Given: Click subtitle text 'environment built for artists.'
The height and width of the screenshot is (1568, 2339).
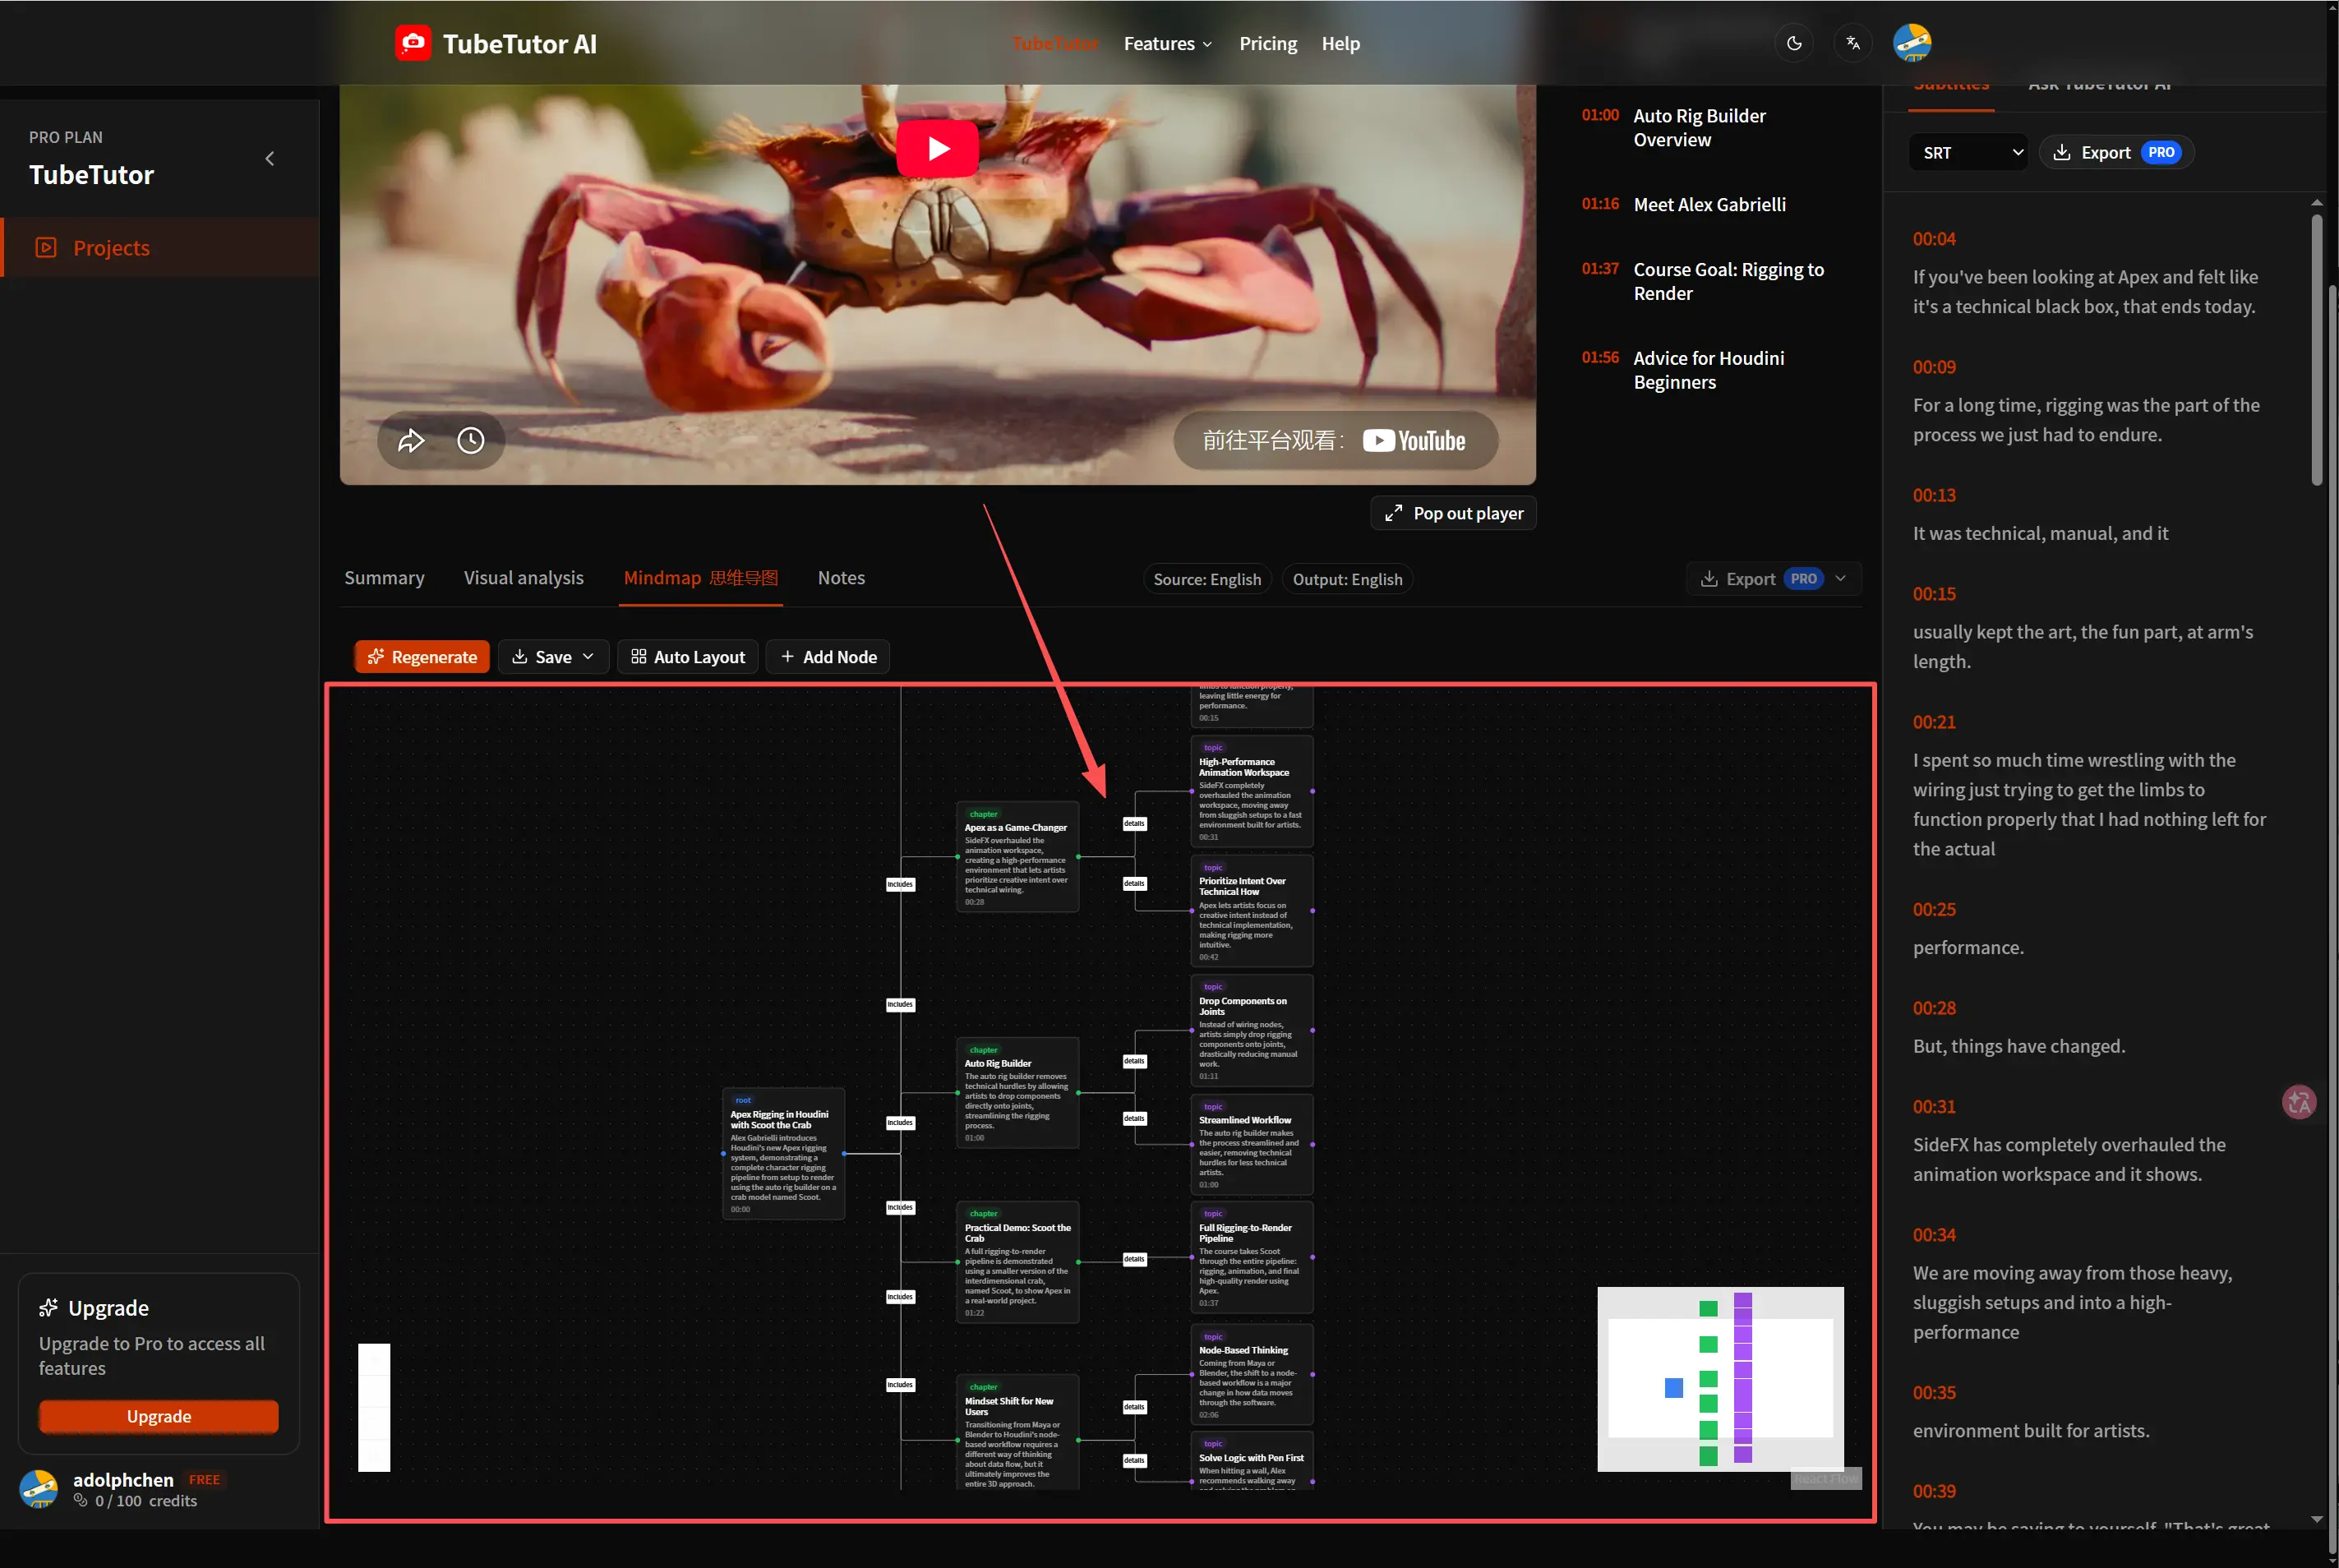Looking at the screenshot, I should [2031, 1431].
